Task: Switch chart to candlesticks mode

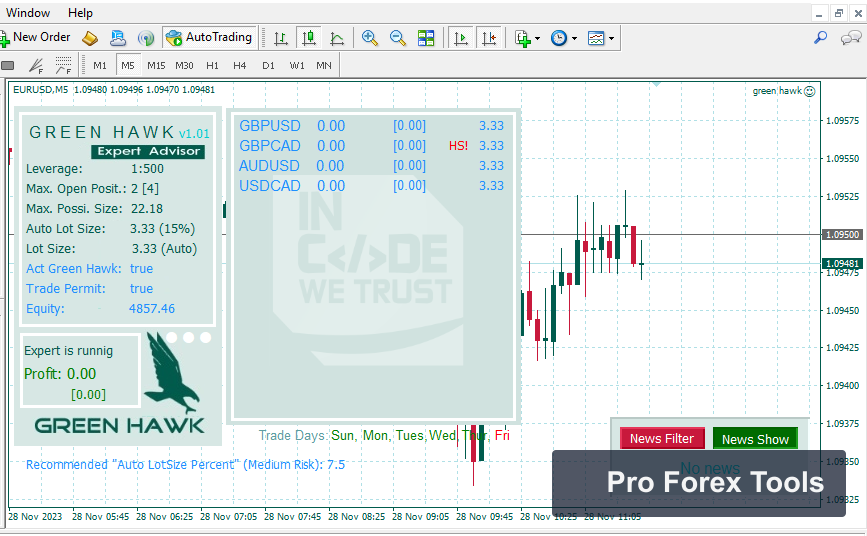Action: pyautogui.click(x=309, y=38)
